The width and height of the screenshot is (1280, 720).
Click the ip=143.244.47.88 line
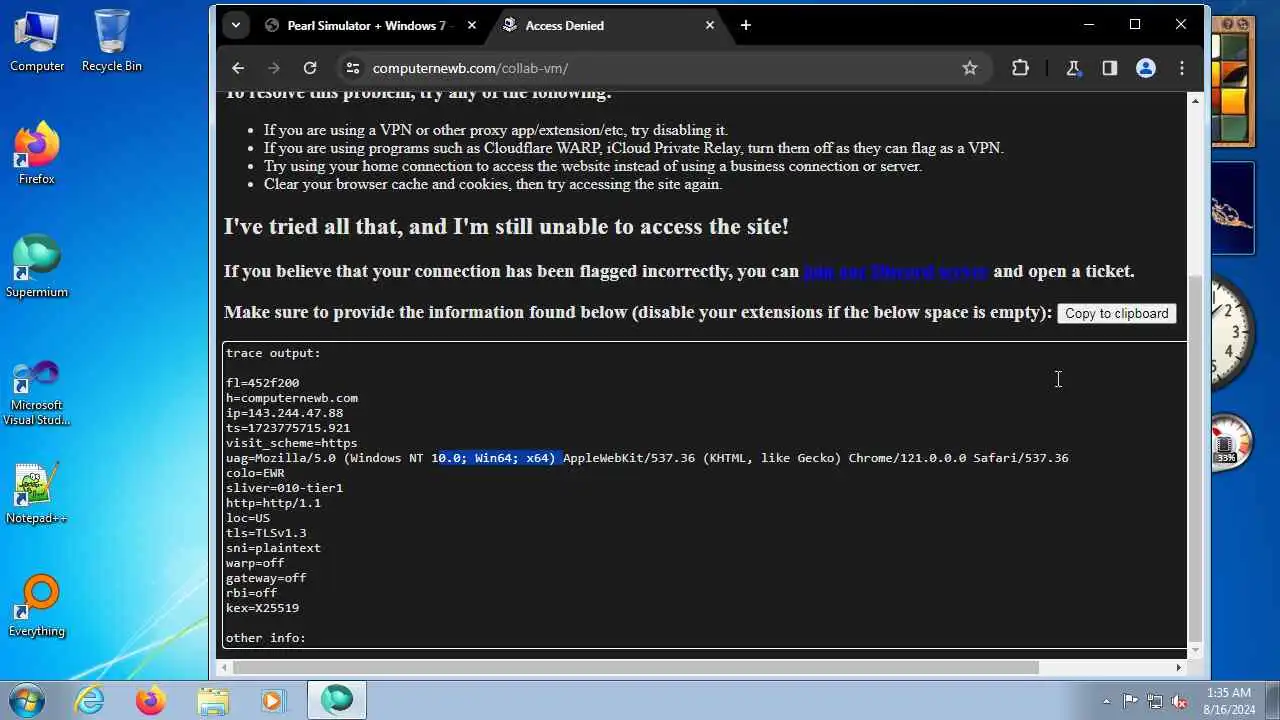pyautogui.click(x=284, y=413)
